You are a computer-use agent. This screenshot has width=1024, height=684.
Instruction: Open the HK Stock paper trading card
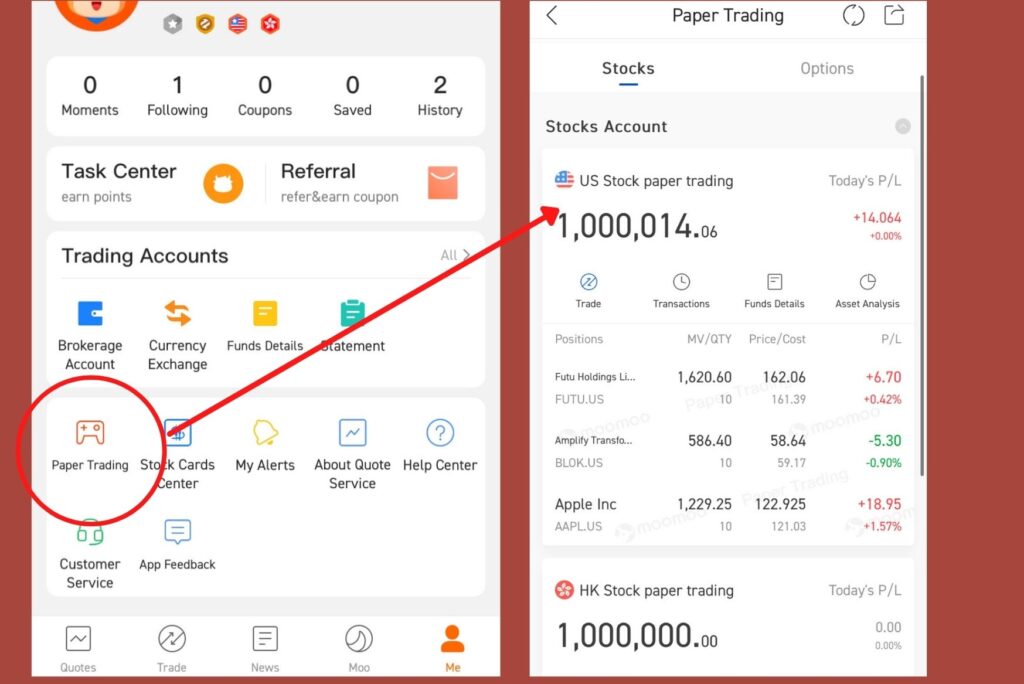tap(728, 617)
